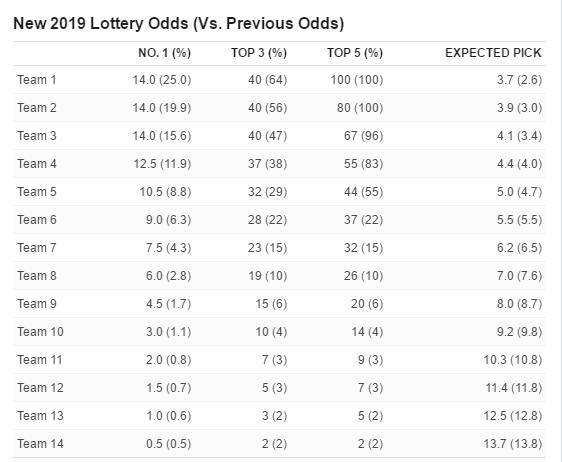Click the NO. 1 (%) column header
Screen dimensions: 562x462
pos(165,53)
